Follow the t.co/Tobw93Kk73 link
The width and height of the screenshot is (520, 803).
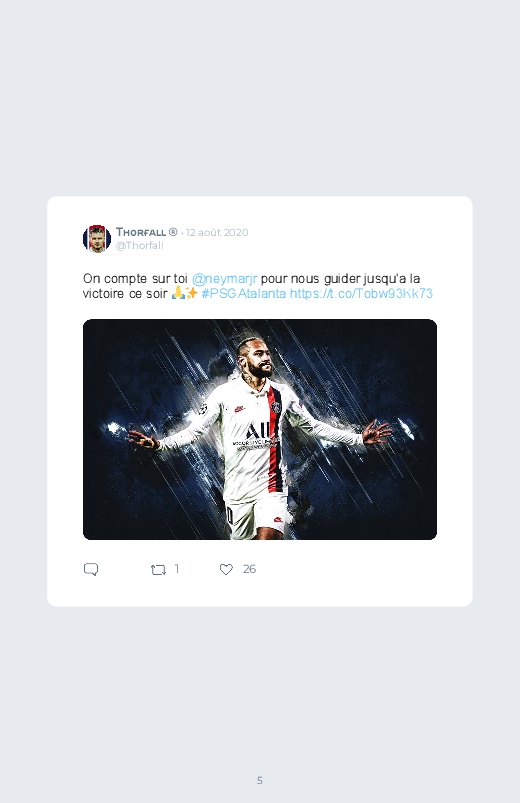coord(361,293)
